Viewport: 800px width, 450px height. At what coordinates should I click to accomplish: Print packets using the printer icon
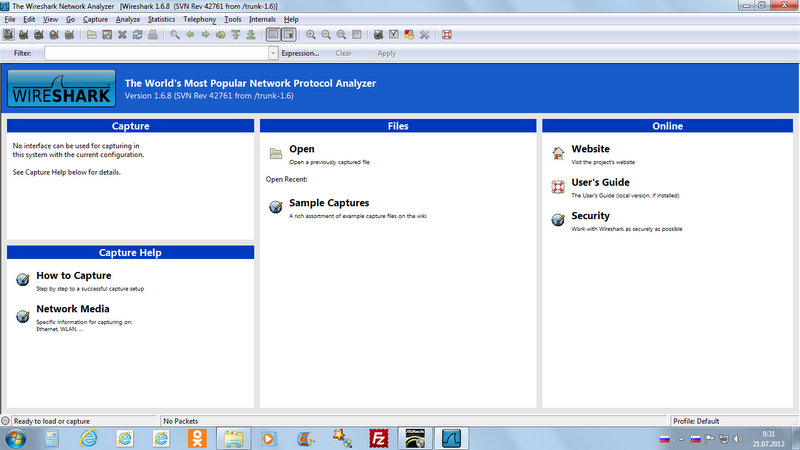coord(153,35)
